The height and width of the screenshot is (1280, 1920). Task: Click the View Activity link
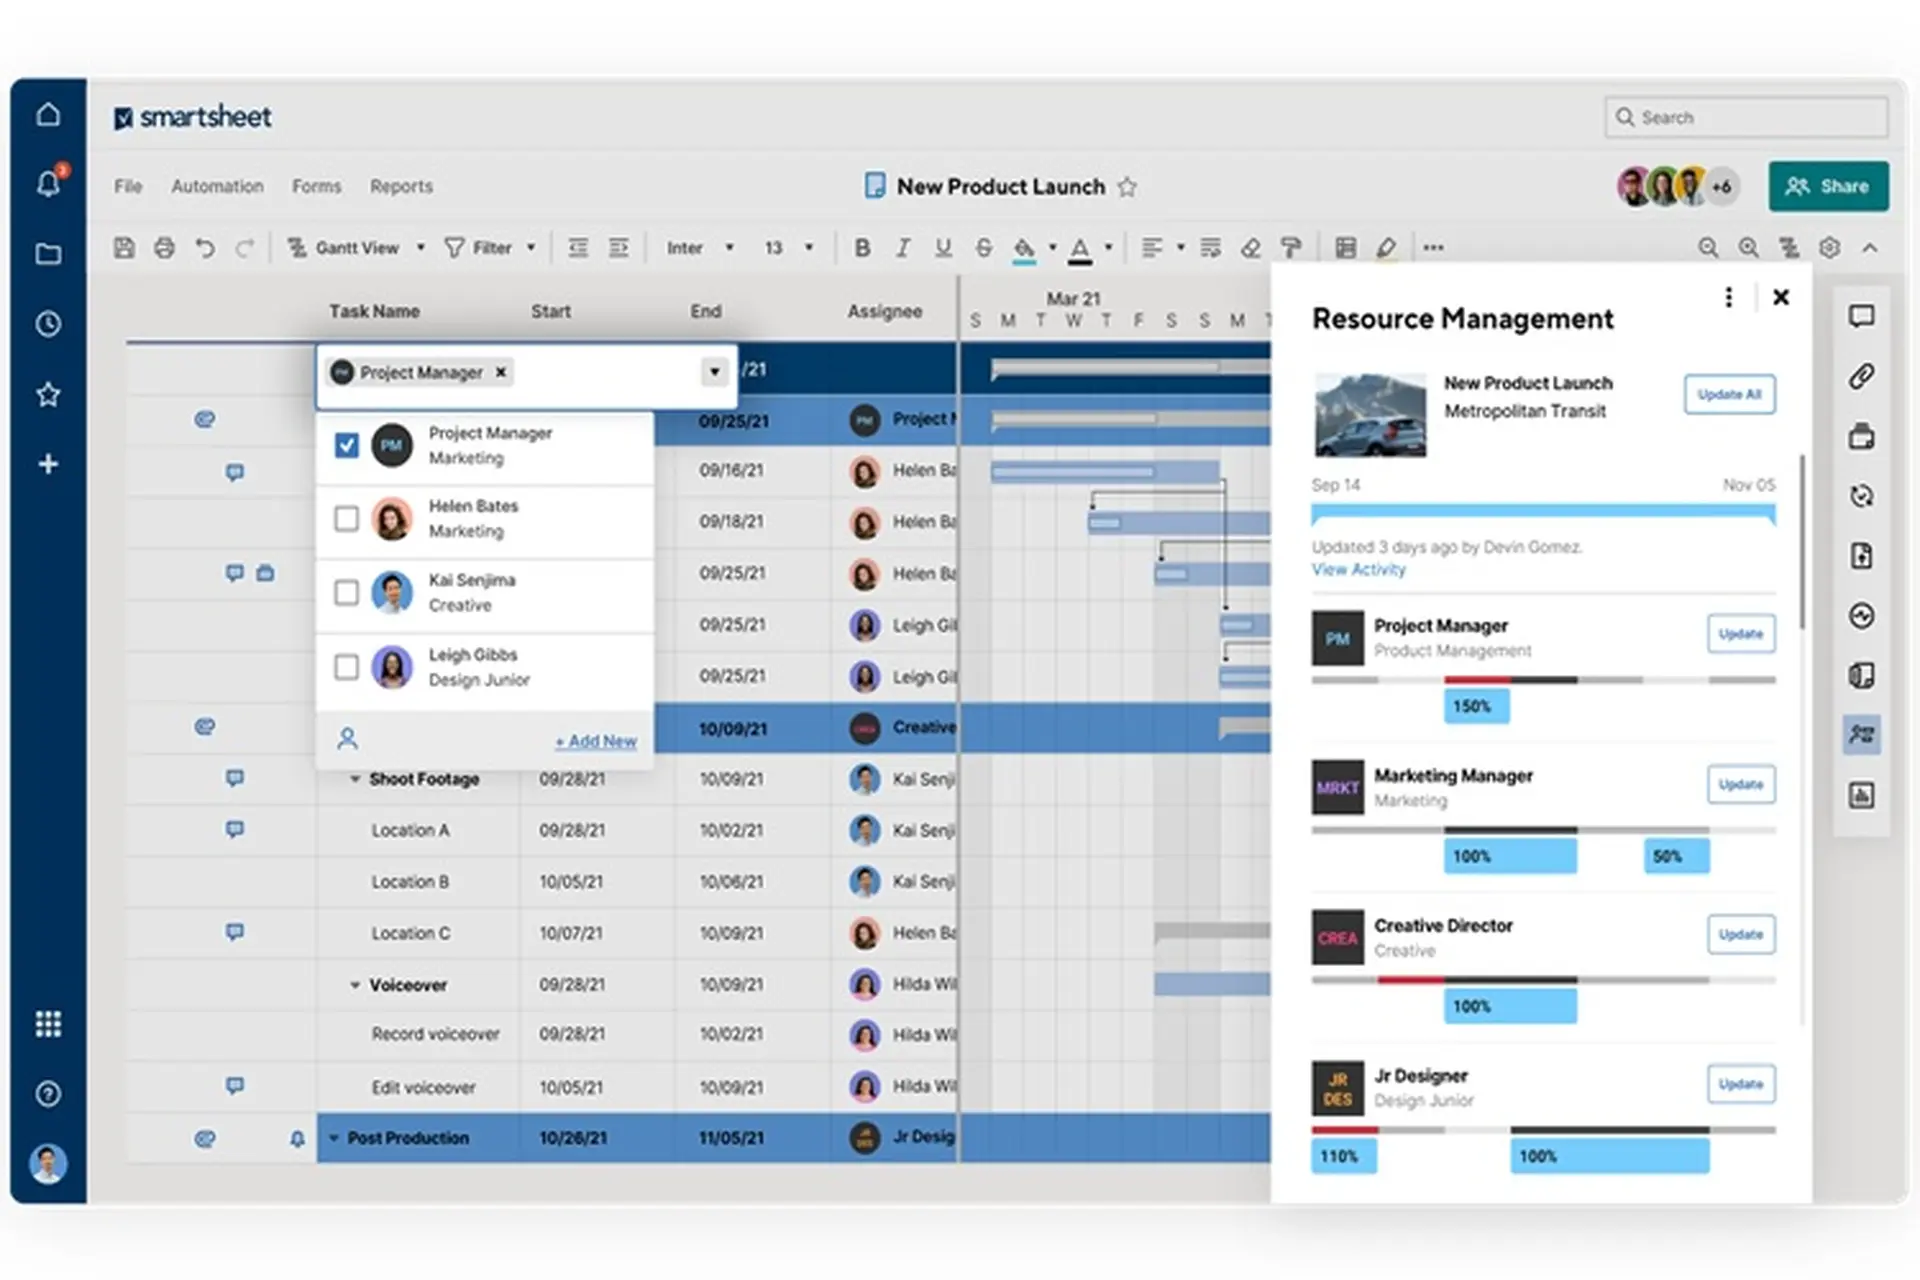coord(1358,569)
